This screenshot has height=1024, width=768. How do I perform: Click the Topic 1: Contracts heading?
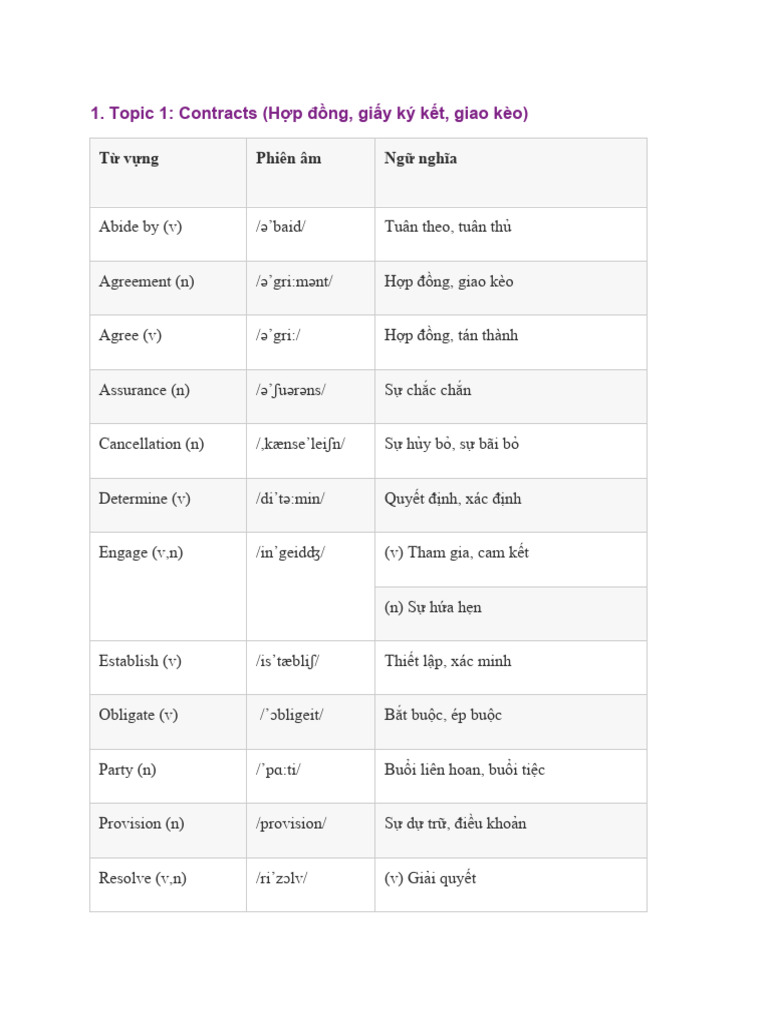coord(309,114)
